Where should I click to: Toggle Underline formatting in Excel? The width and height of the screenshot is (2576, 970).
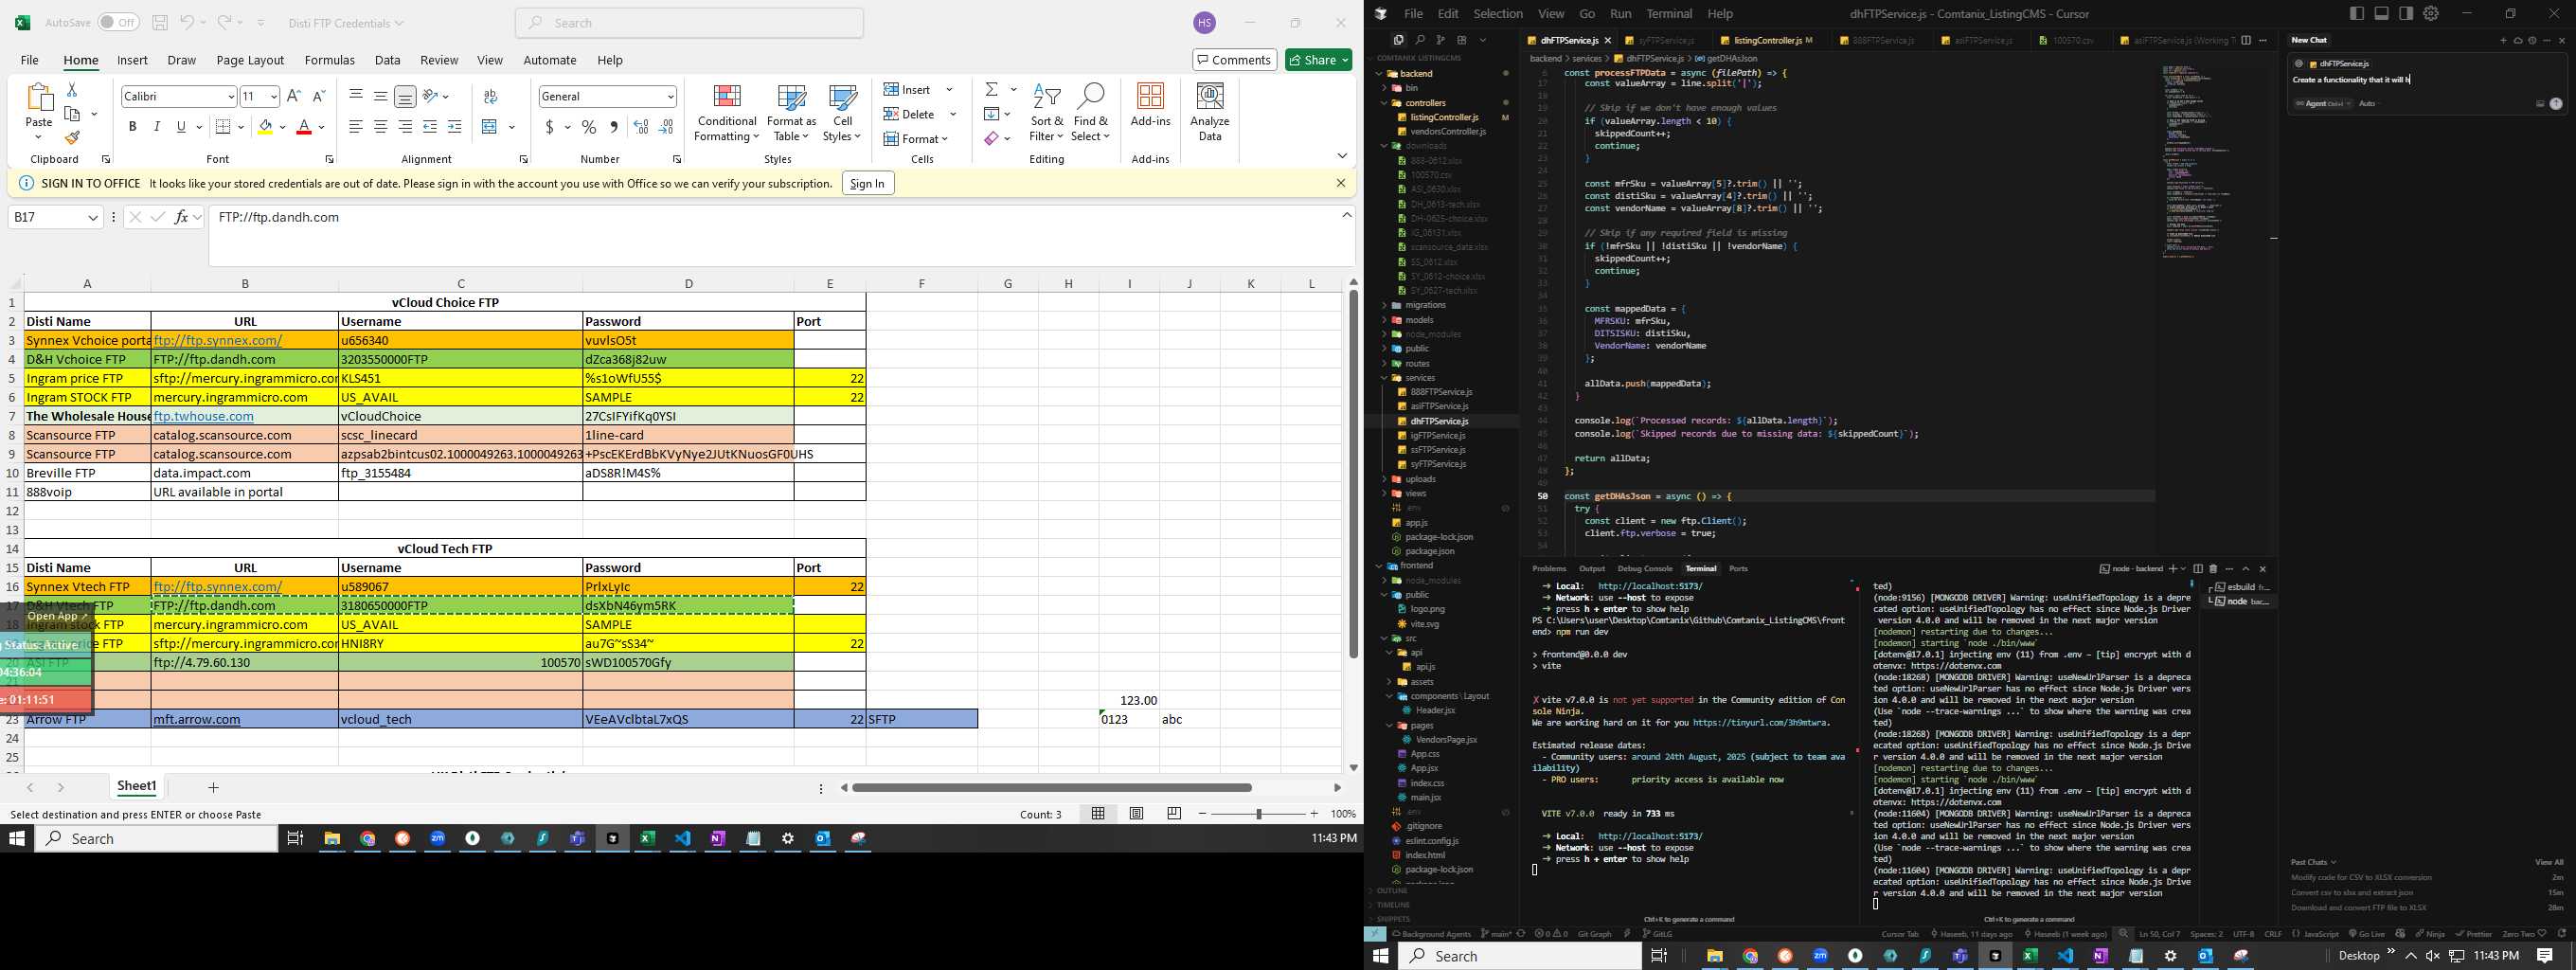[181, 127]
